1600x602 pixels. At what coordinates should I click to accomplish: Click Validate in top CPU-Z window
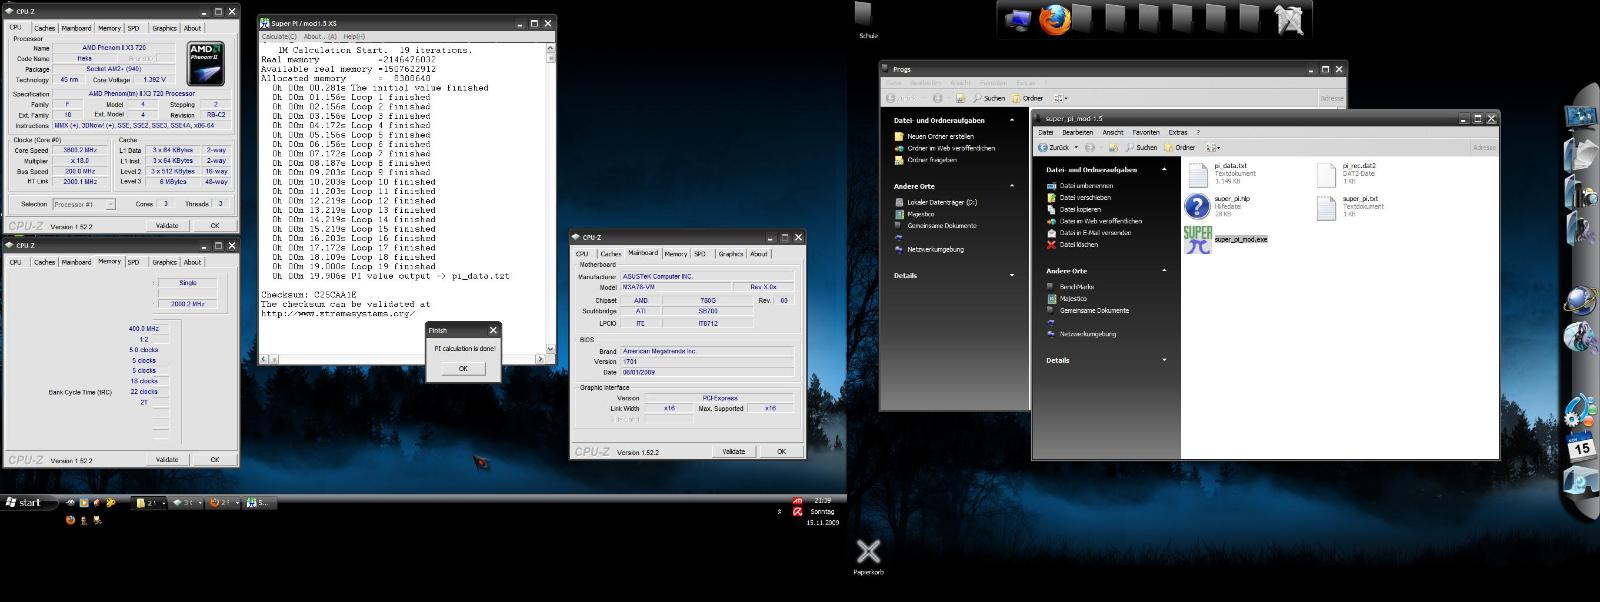pos(167,225)
